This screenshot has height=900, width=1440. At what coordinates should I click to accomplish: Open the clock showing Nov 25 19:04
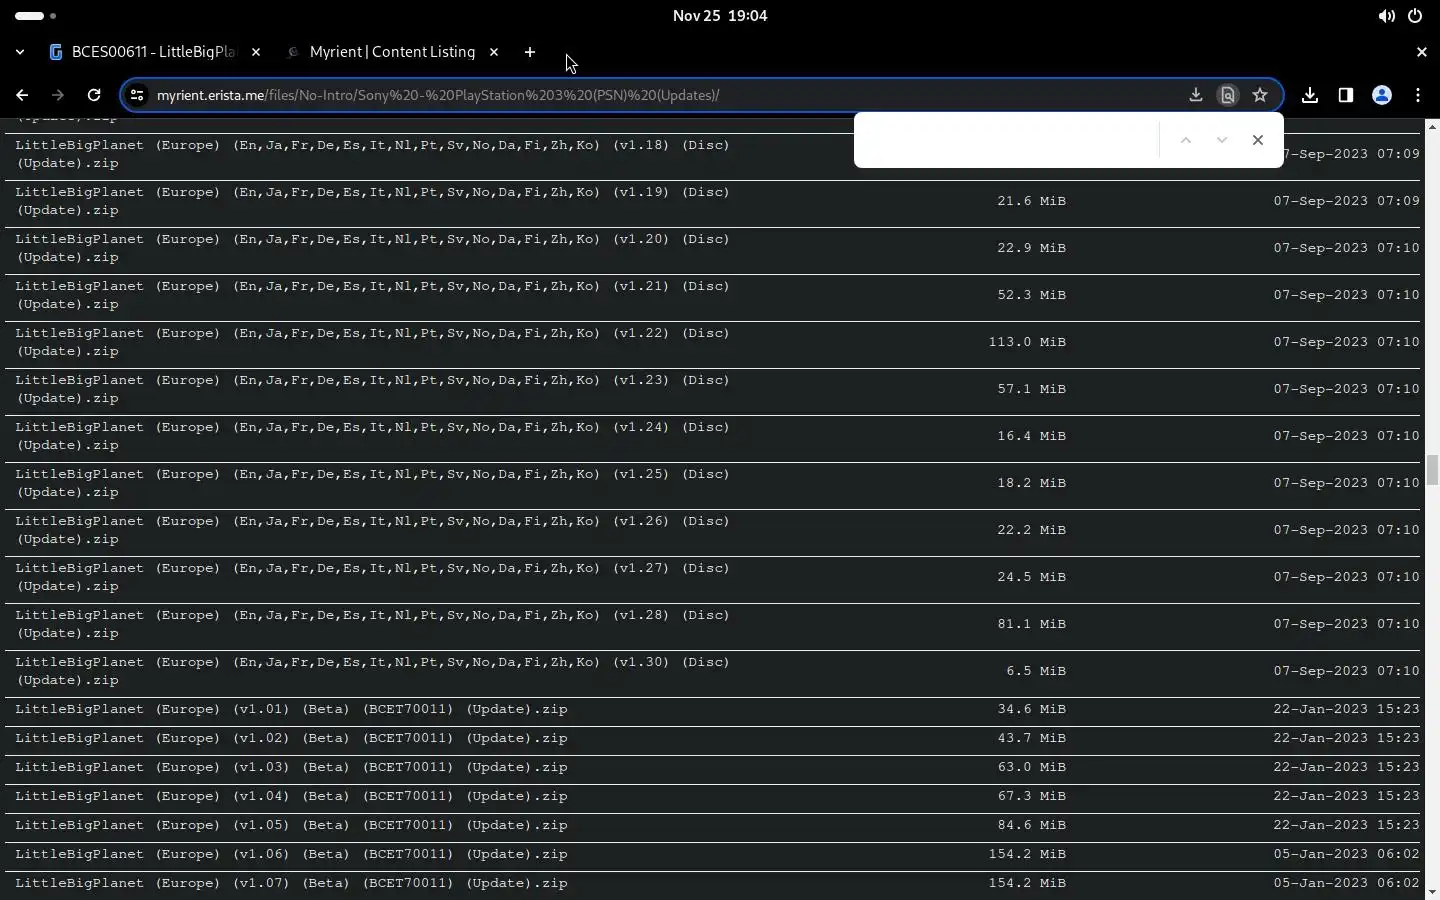(720, 16)
